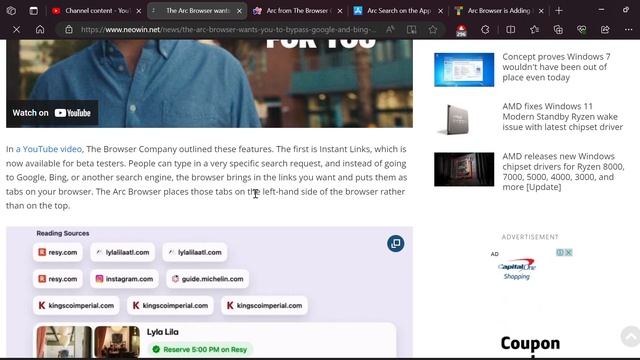Open the Extensions puzzle icon

485,29
